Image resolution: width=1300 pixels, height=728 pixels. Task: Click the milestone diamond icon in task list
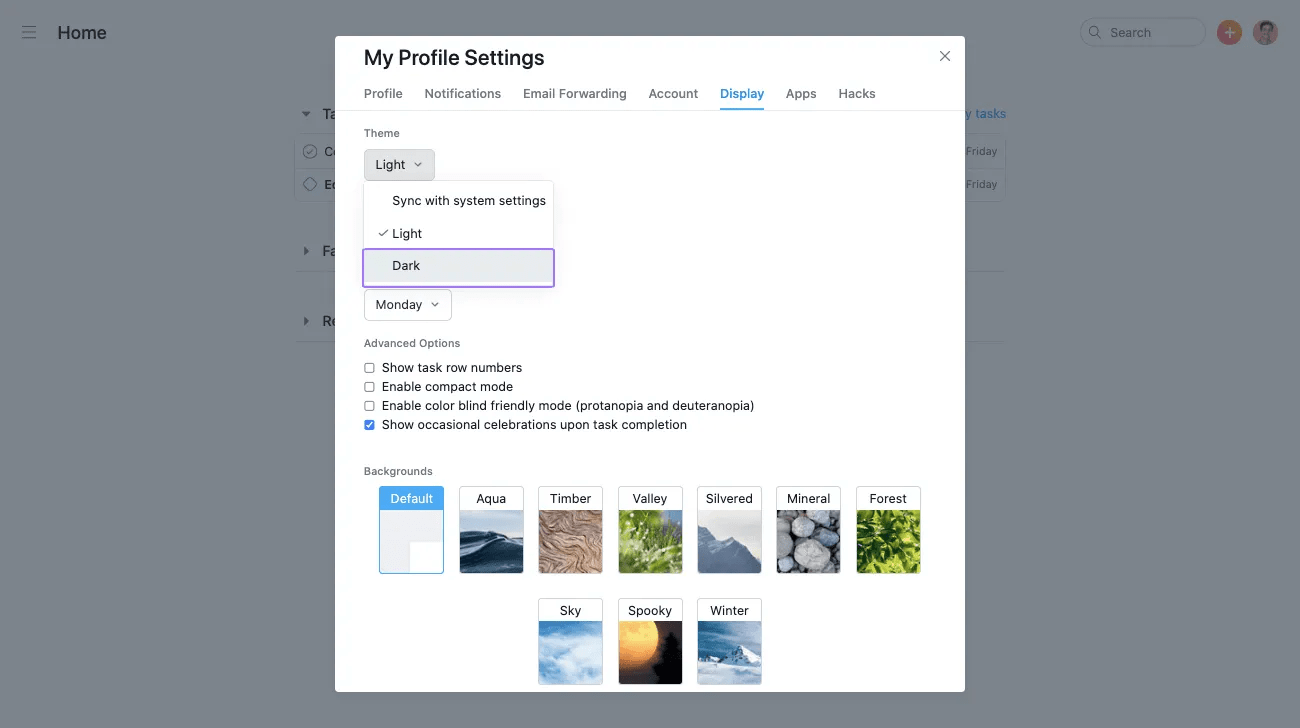click(x=310, y=184)
